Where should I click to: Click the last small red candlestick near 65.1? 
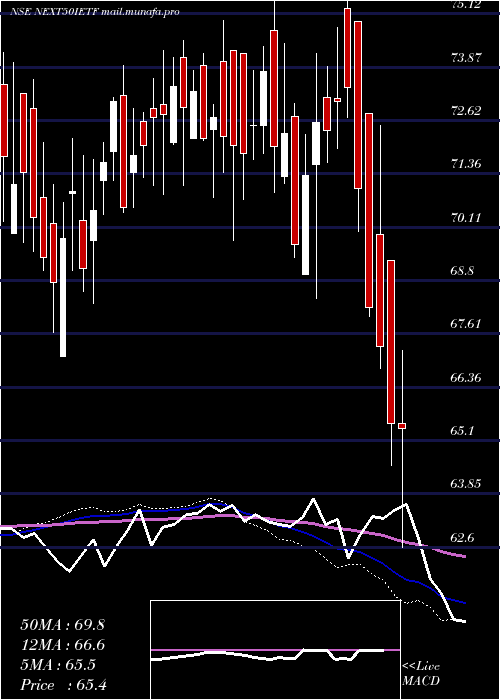(402, 426)
